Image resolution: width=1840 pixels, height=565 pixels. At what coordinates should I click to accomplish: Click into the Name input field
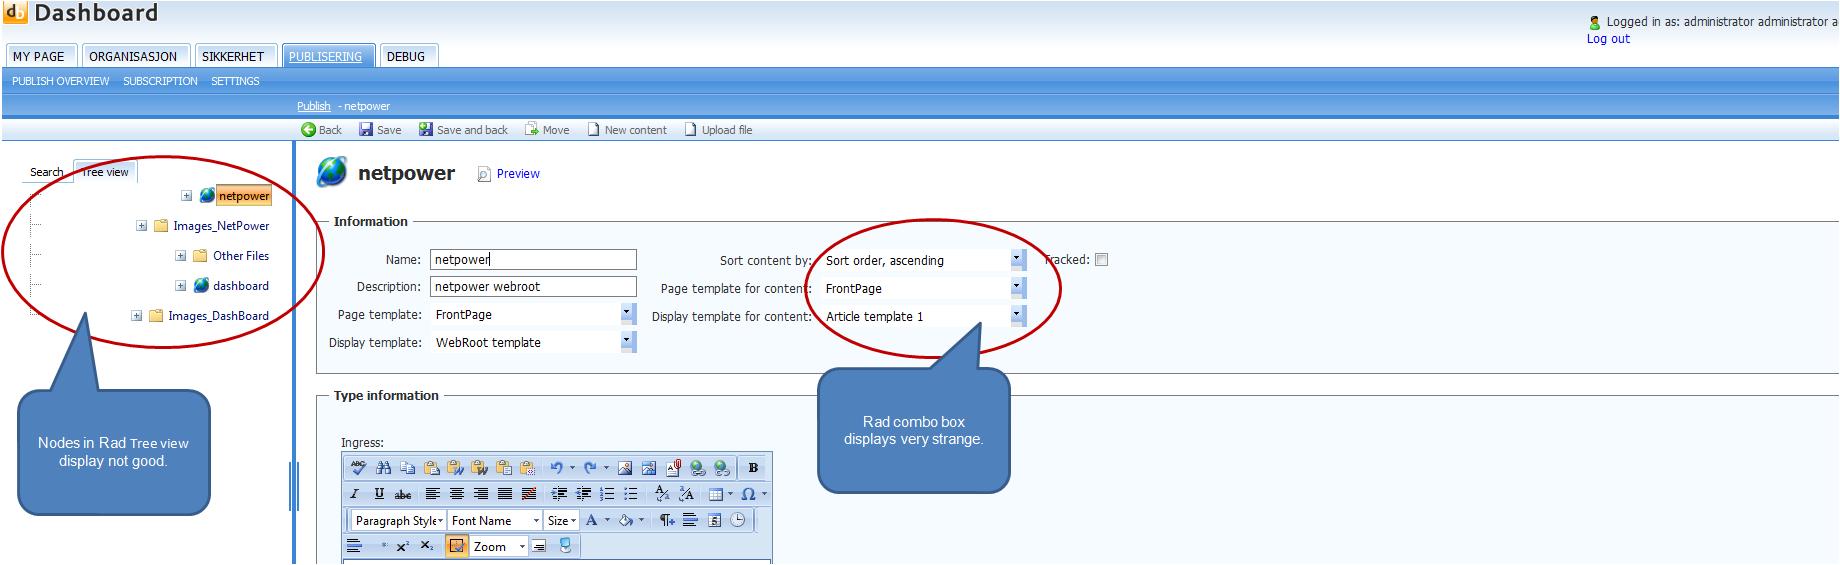click(x=533, y=260)
